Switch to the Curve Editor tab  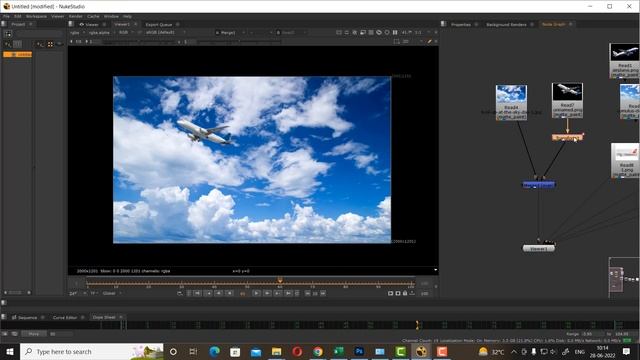click(65, 317)
